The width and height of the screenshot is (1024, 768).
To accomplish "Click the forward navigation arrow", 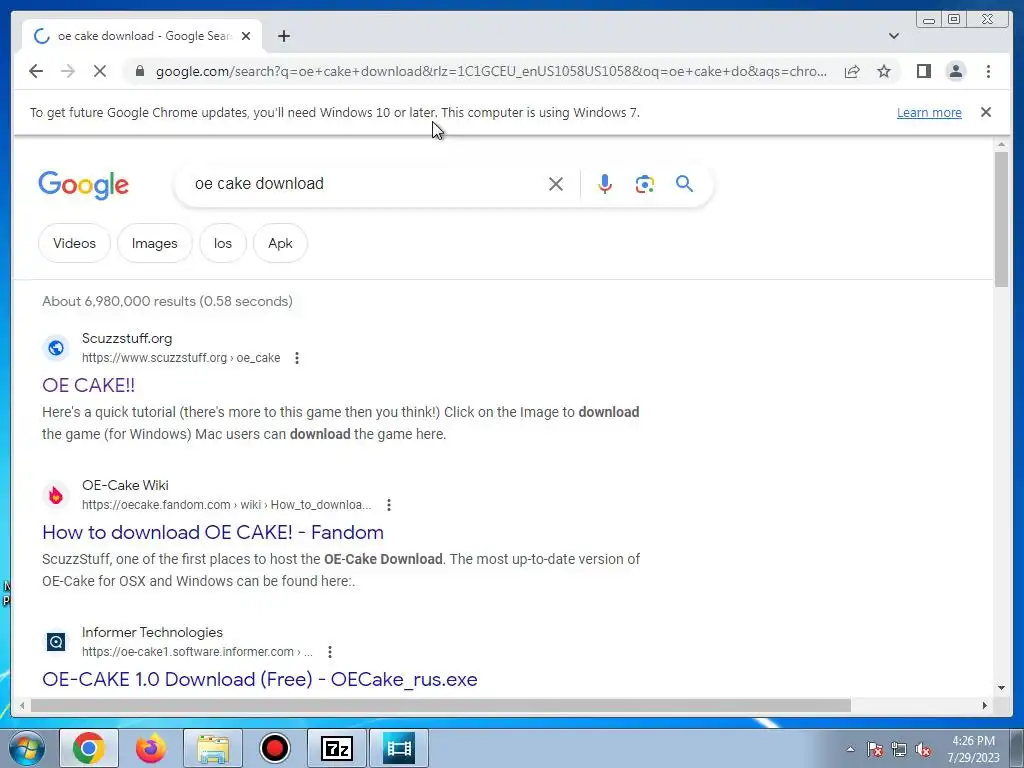I will (68, 71).
